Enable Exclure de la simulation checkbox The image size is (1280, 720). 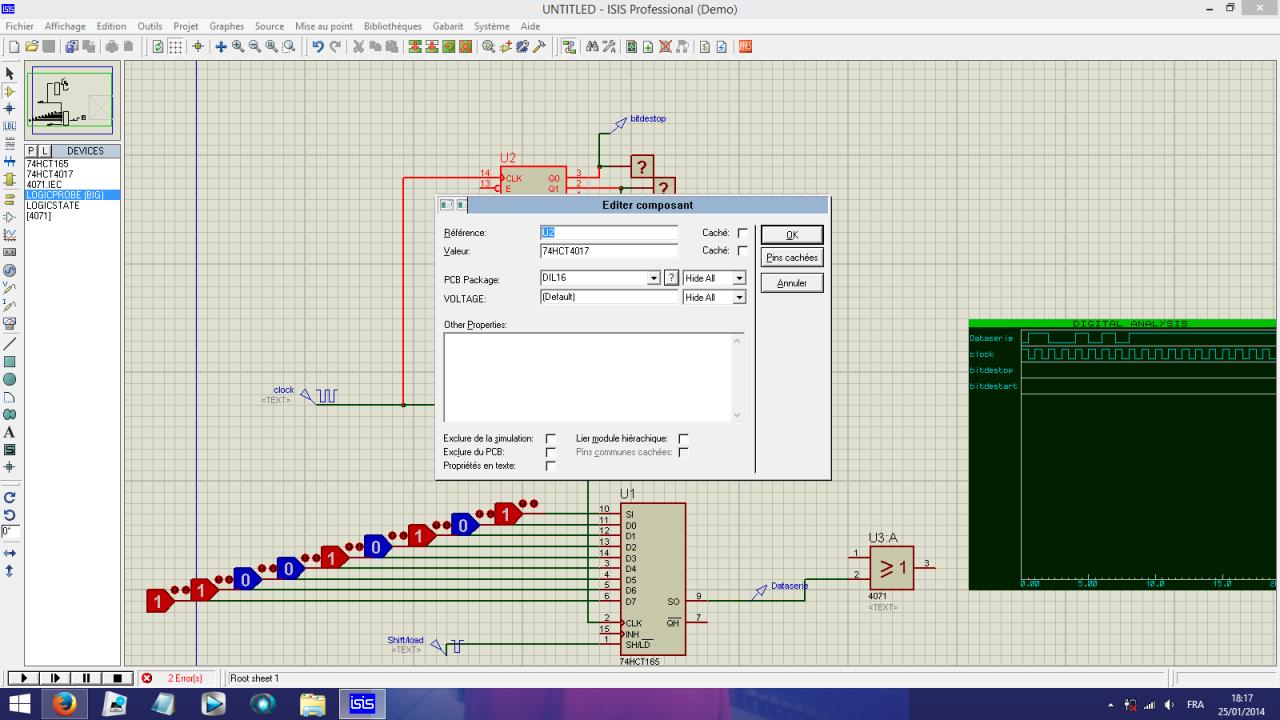click(550, 439)
